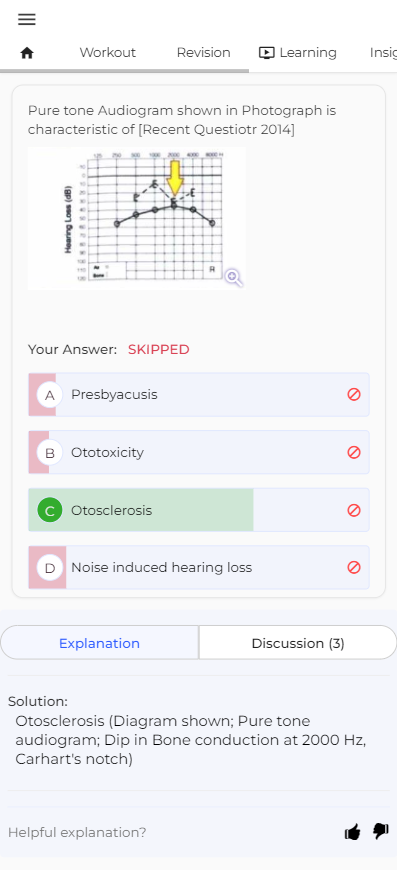Click the thumbs up icon
The height and width of the screenshot is (870, 397).
353,832
